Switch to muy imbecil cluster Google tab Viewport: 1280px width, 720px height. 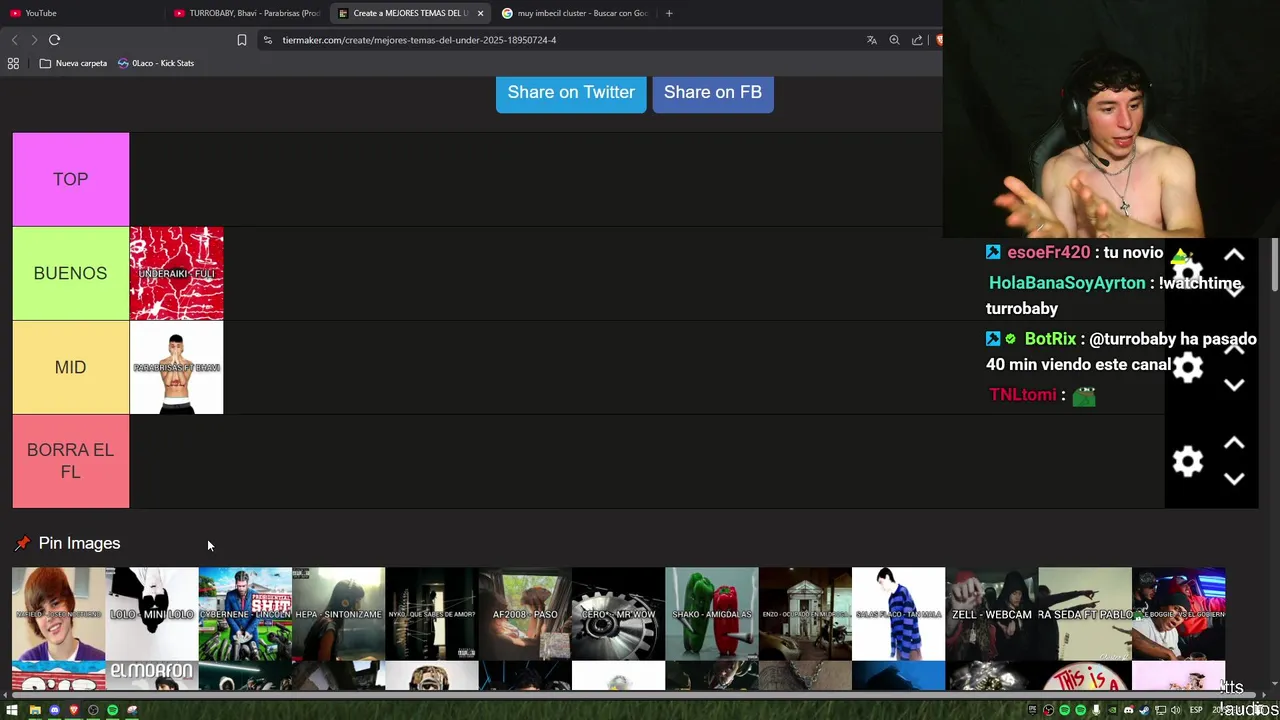[575, 13]
